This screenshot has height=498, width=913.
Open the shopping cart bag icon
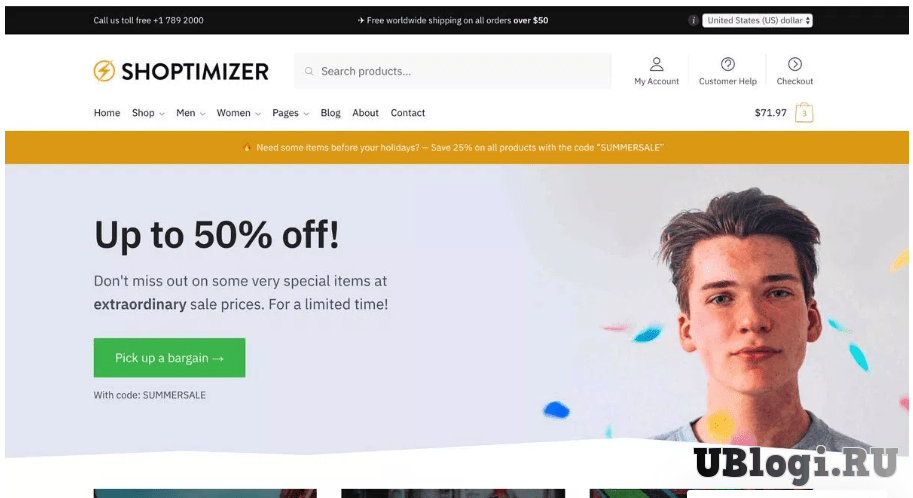pyautogui.click(x=804, y=112)
